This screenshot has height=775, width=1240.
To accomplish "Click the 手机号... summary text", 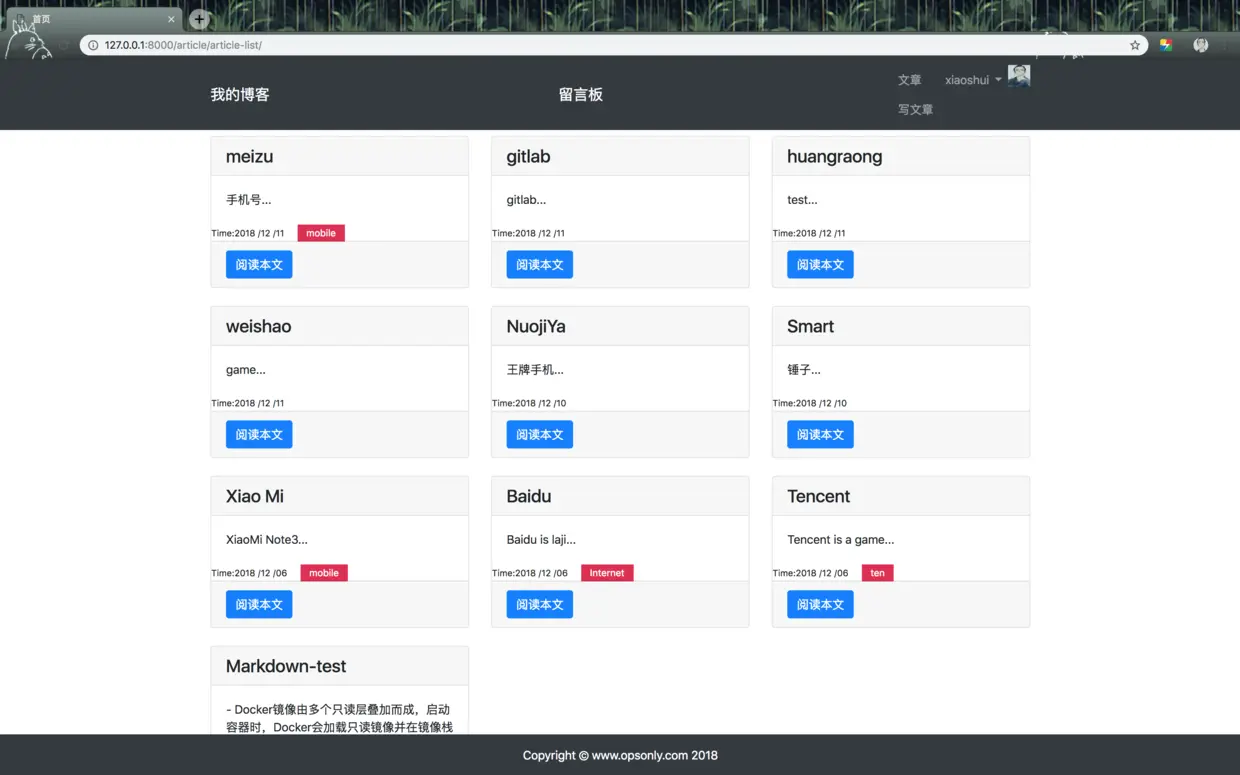I will click(248, 200).
